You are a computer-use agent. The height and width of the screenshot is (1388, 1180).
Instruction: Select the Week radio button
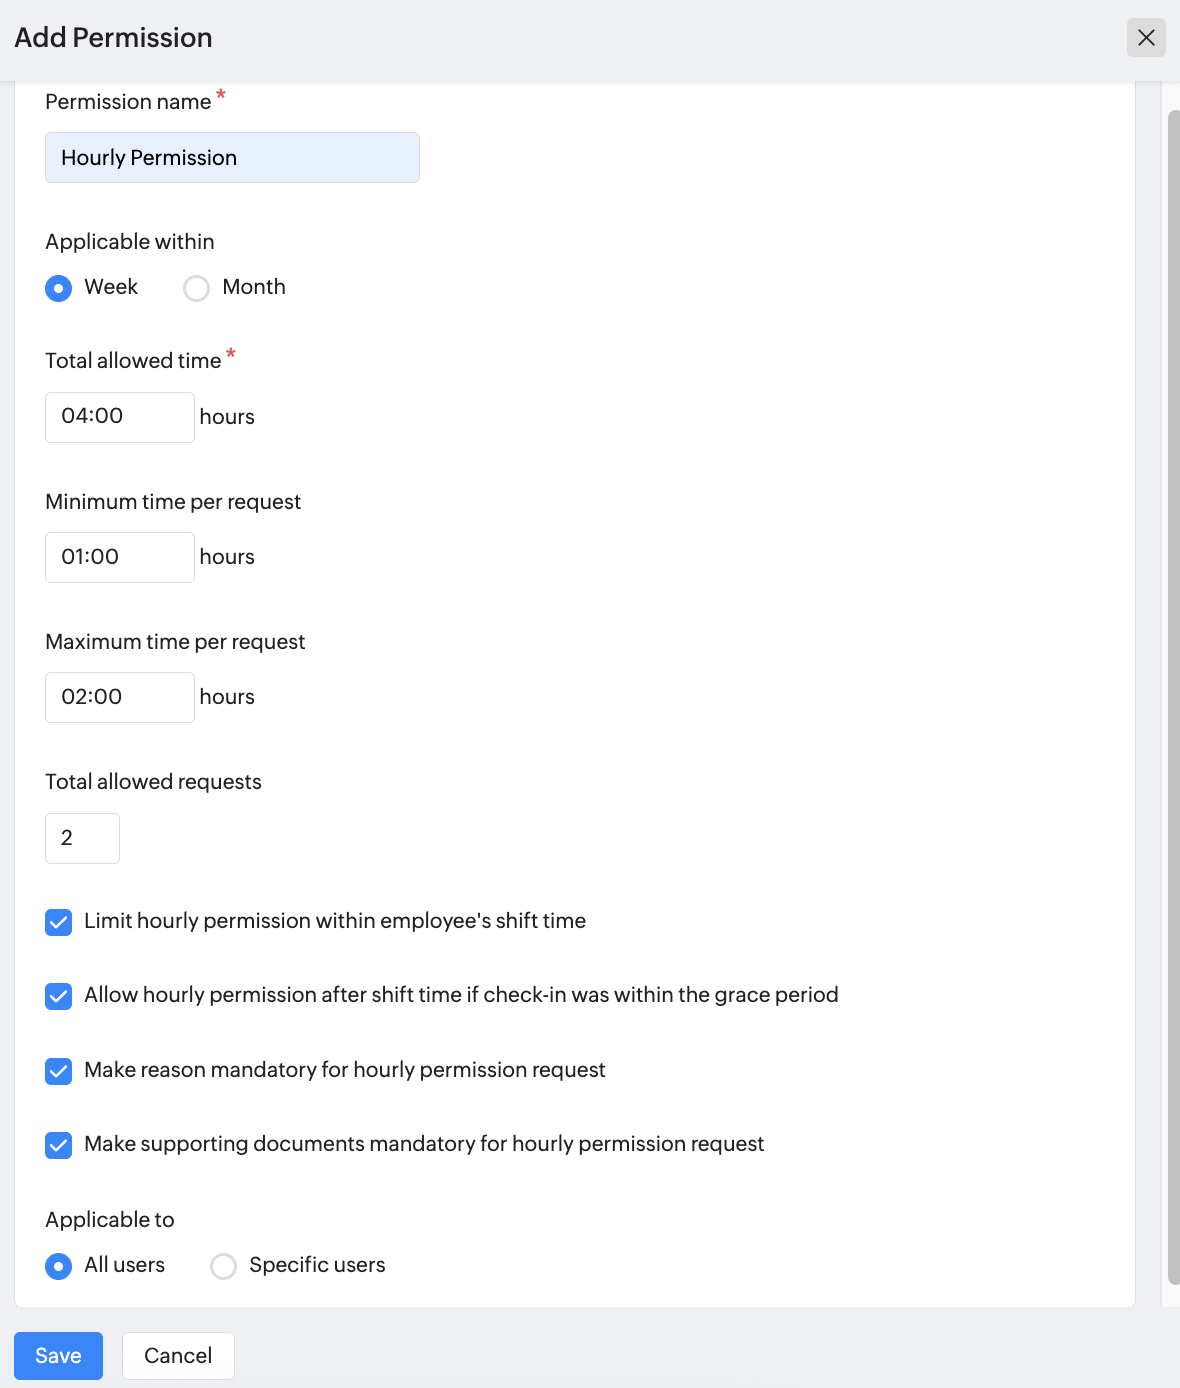pos(59,289)
